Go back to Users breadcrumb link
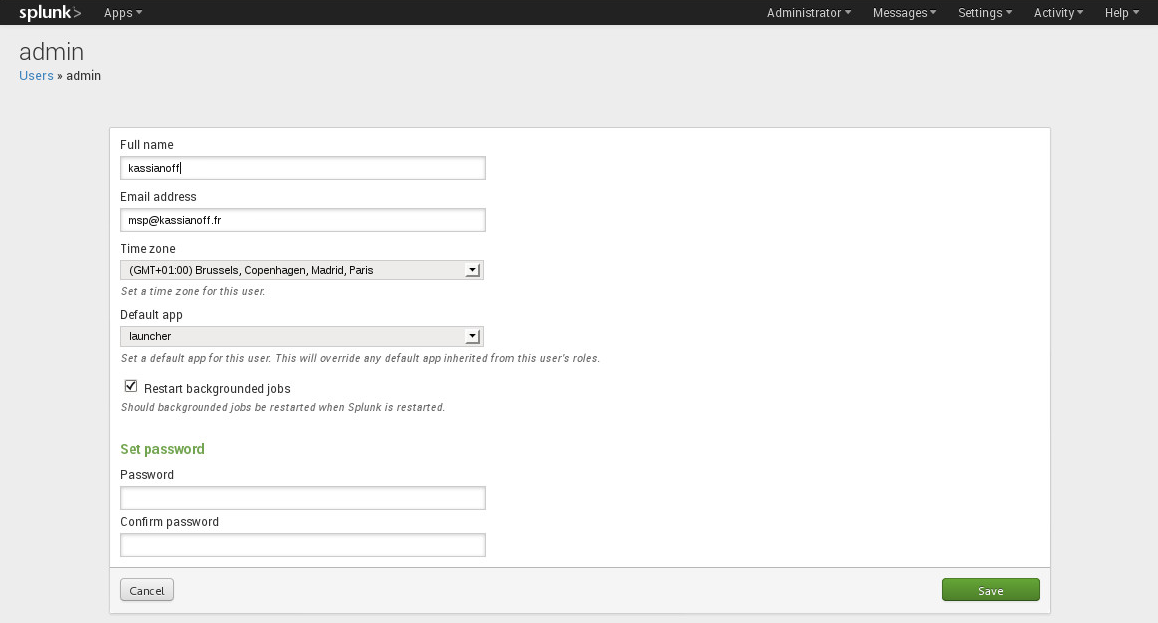This screenshot has height=623, width=1158. (36, 75)
